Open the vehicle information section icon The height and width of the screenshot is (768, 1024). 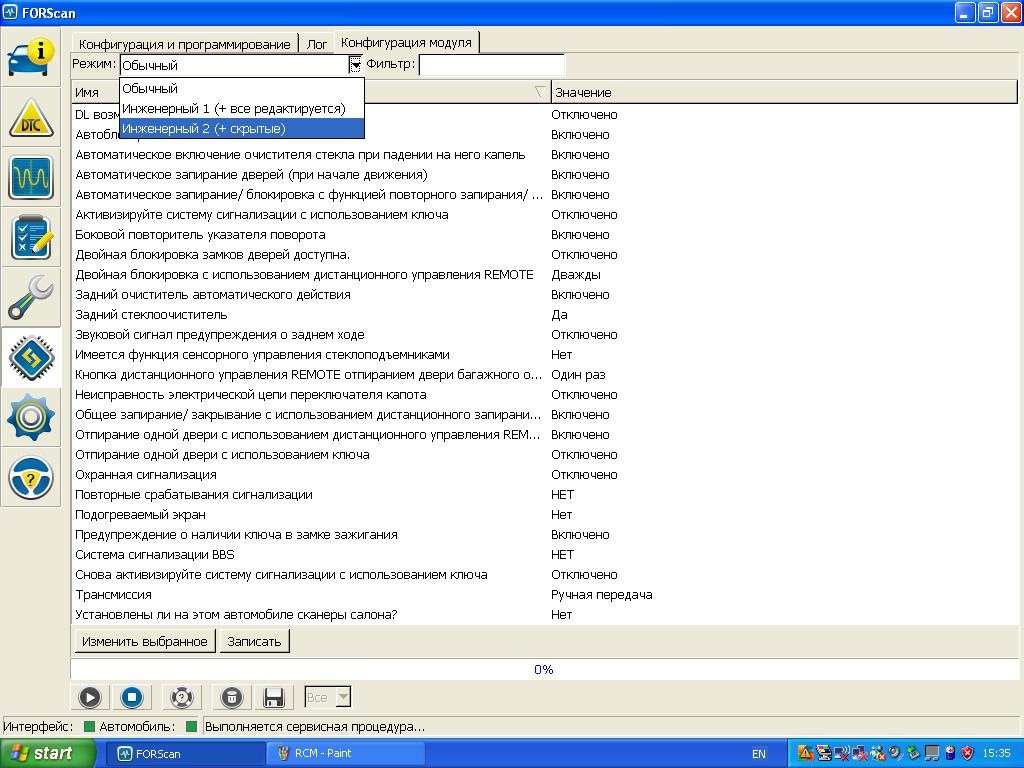pyautogui.click(x=31, y=58)
